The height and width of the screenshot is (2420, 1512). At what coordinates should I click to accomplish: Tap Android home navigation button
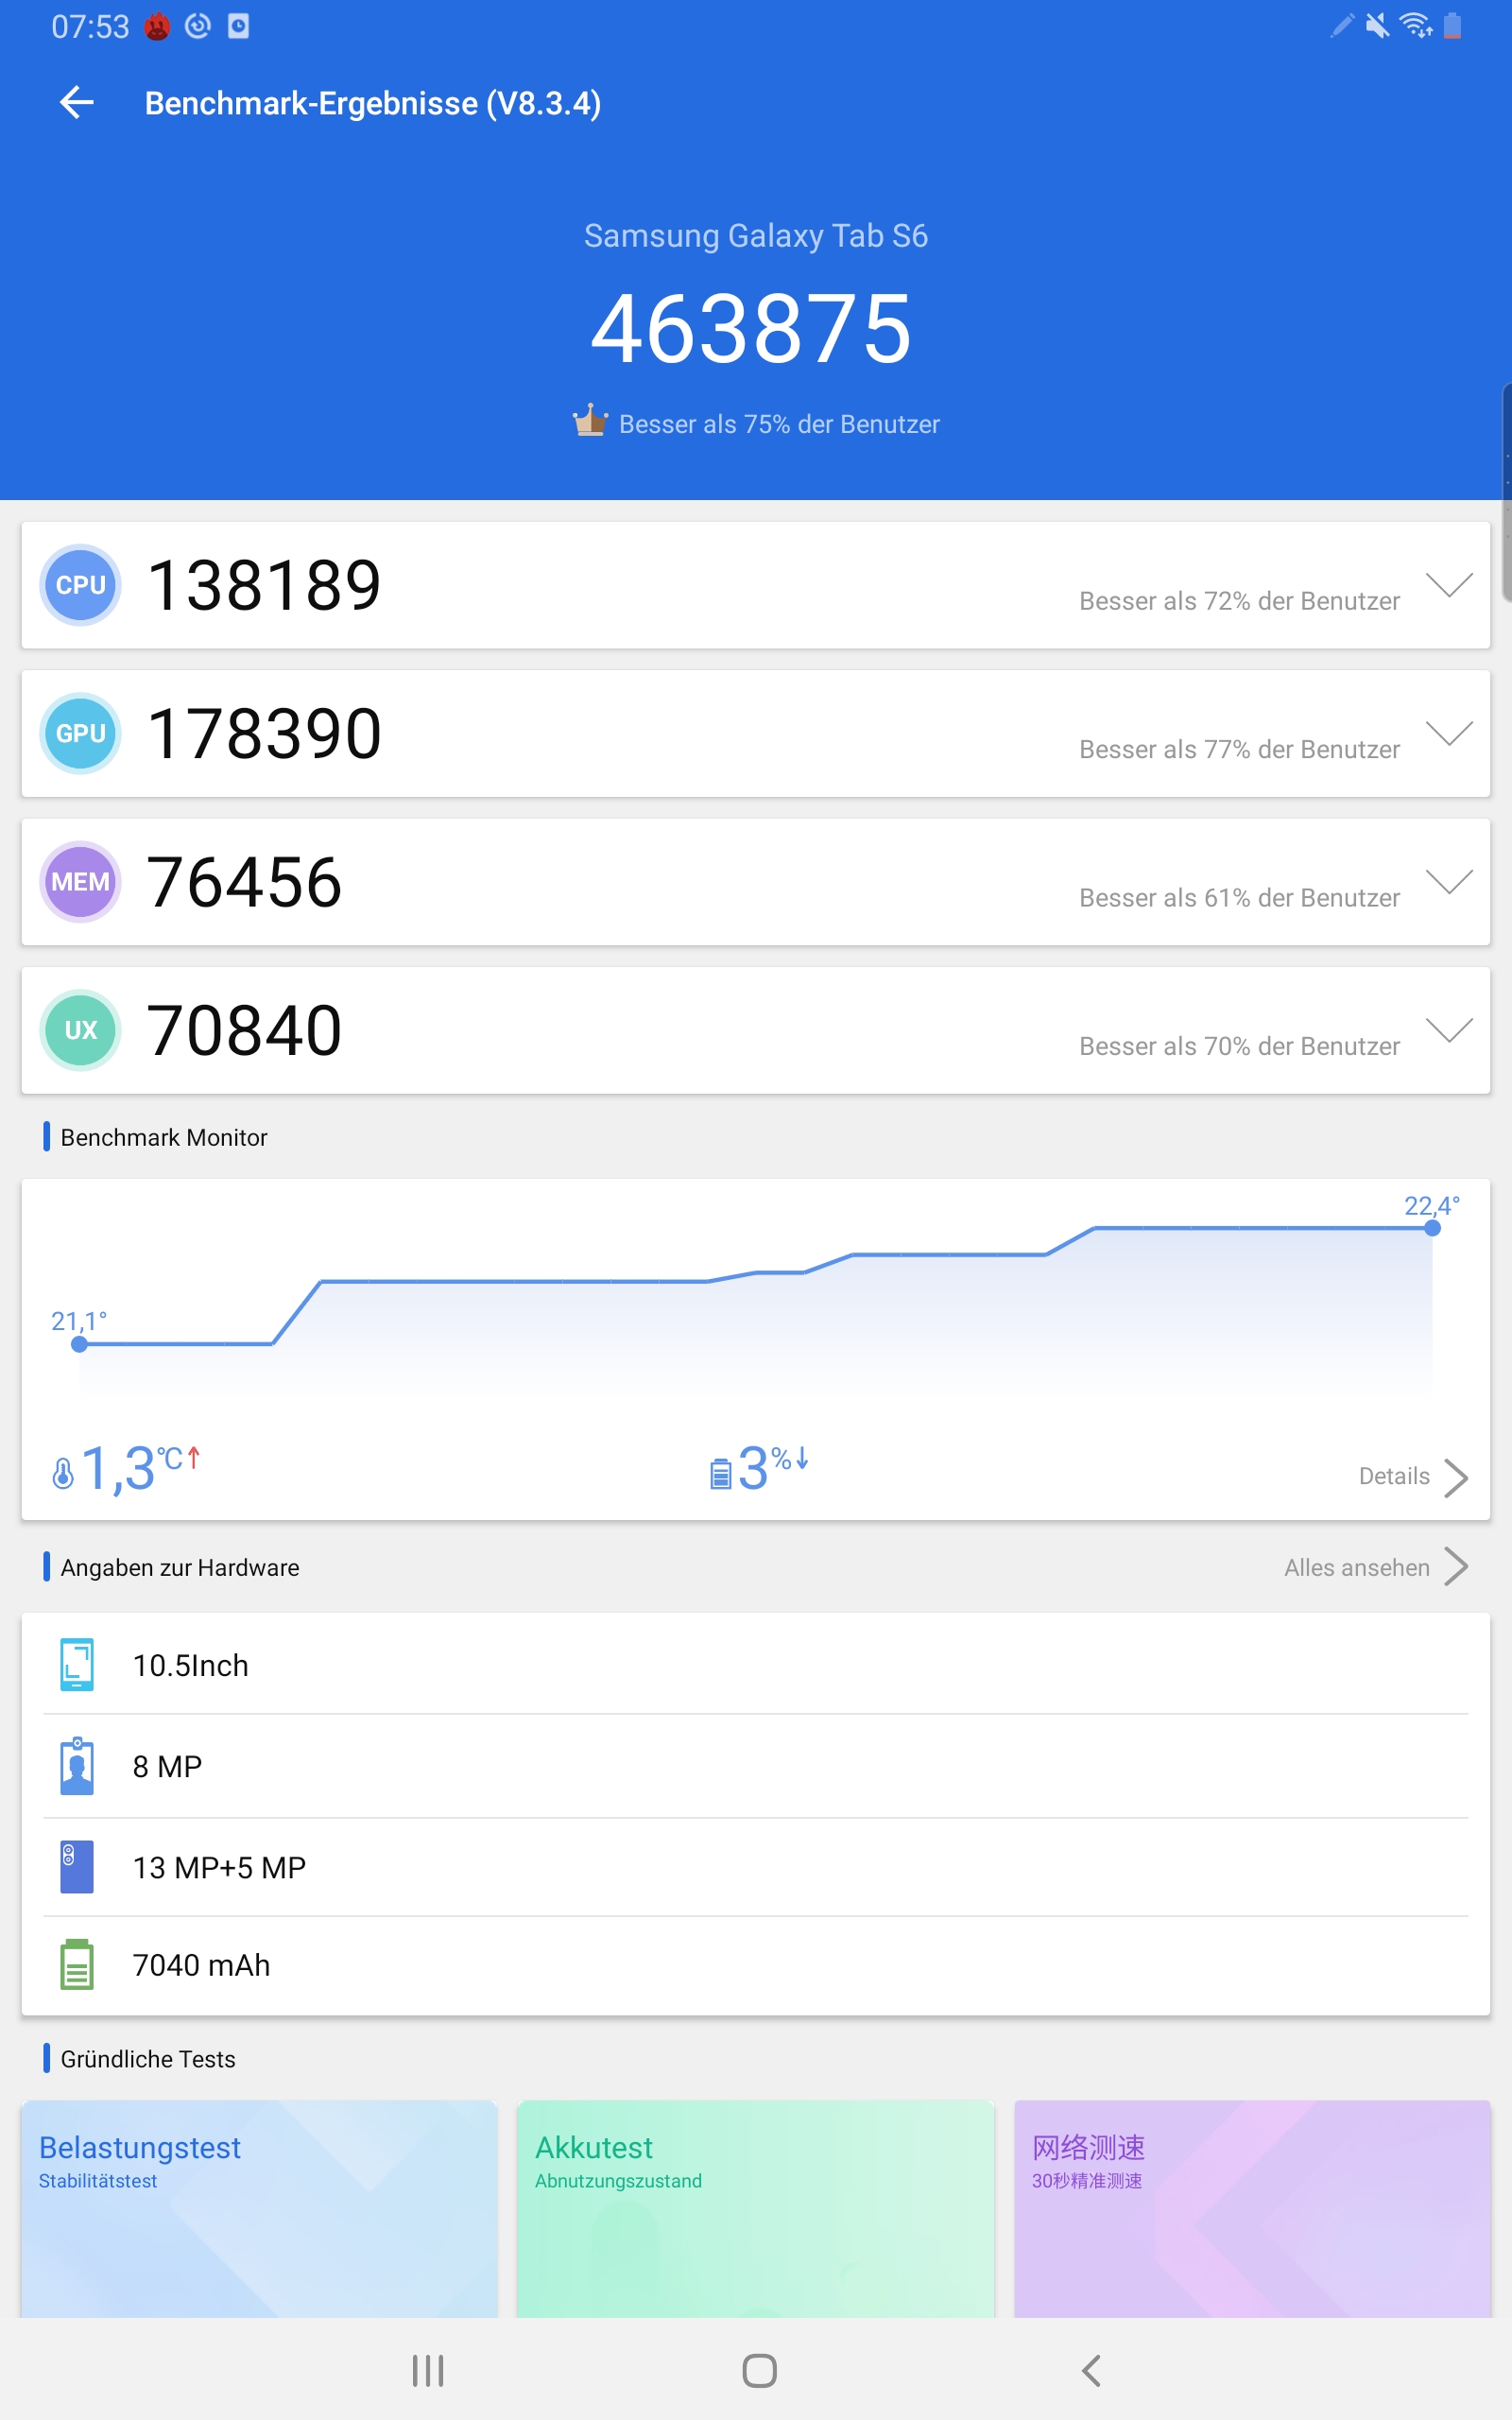(x=760, y=2370)
